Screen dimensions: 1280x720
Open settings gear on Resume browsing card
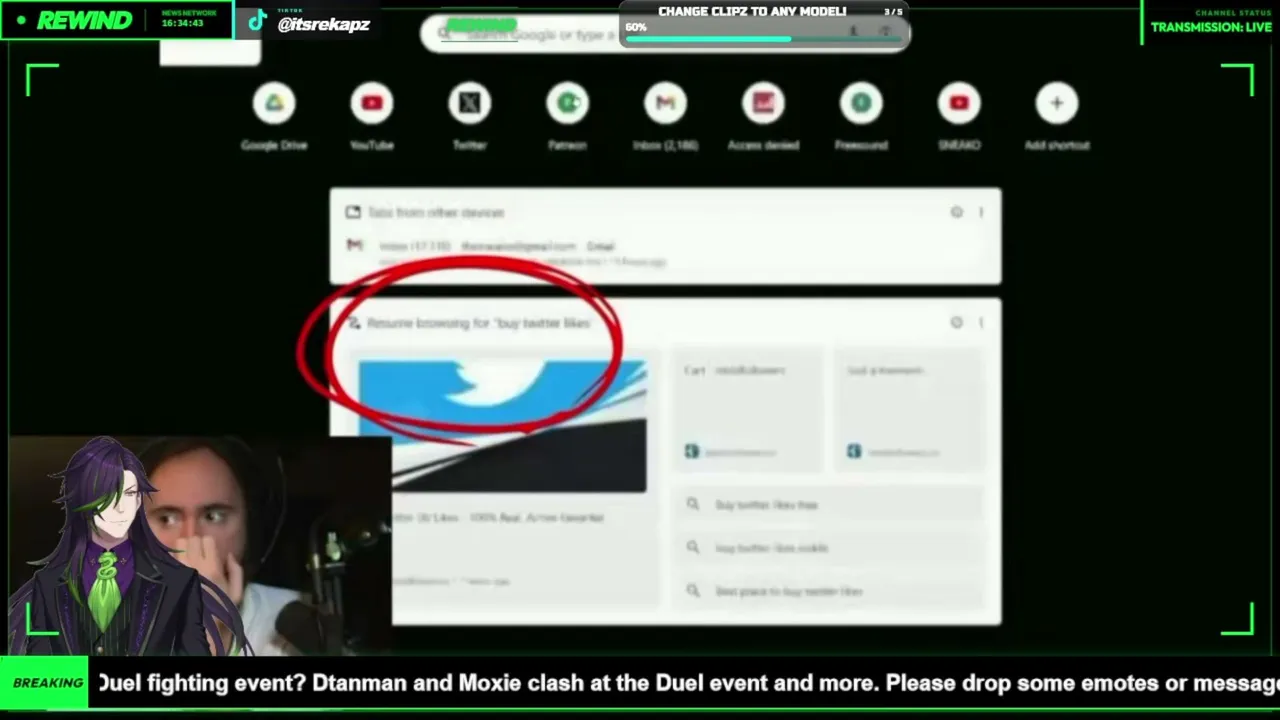(957, 322)
